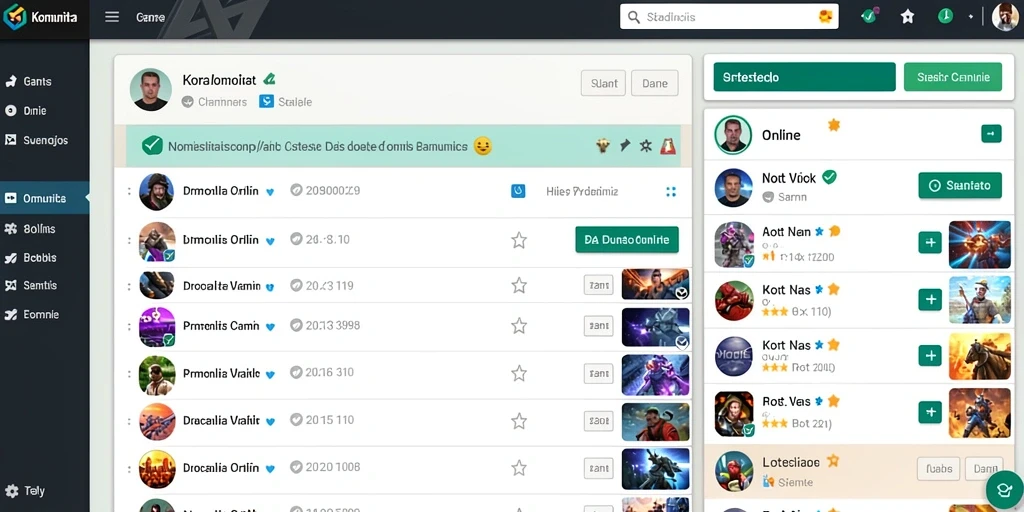1024x512 pixels.
Task: Click the user avatar in top-right corner
Action: pos(1004,17)
